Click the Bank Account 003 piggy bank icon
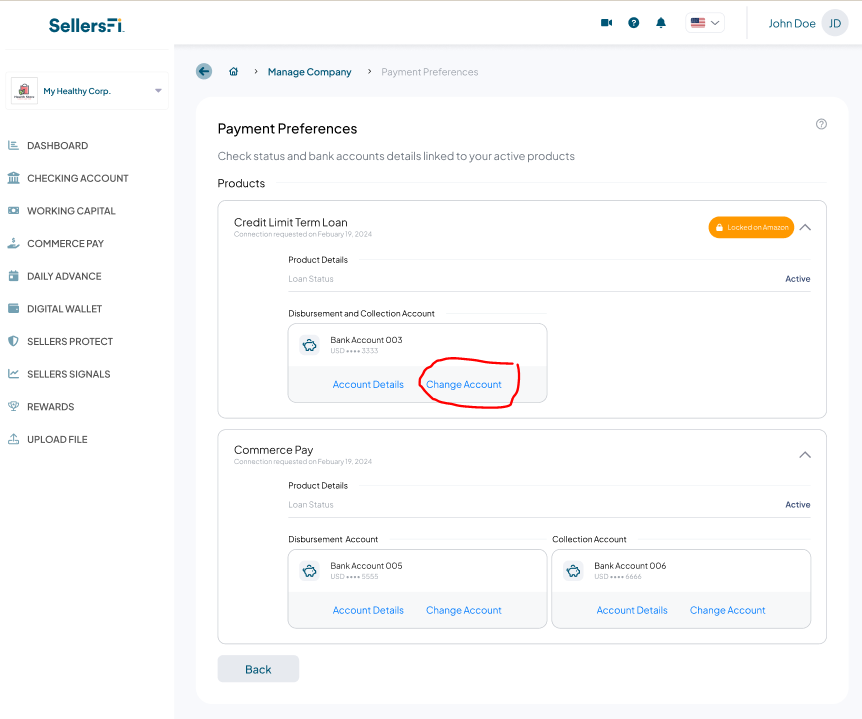Image resolution: width=862 pixels, height=719 pixels. (310, 345)
